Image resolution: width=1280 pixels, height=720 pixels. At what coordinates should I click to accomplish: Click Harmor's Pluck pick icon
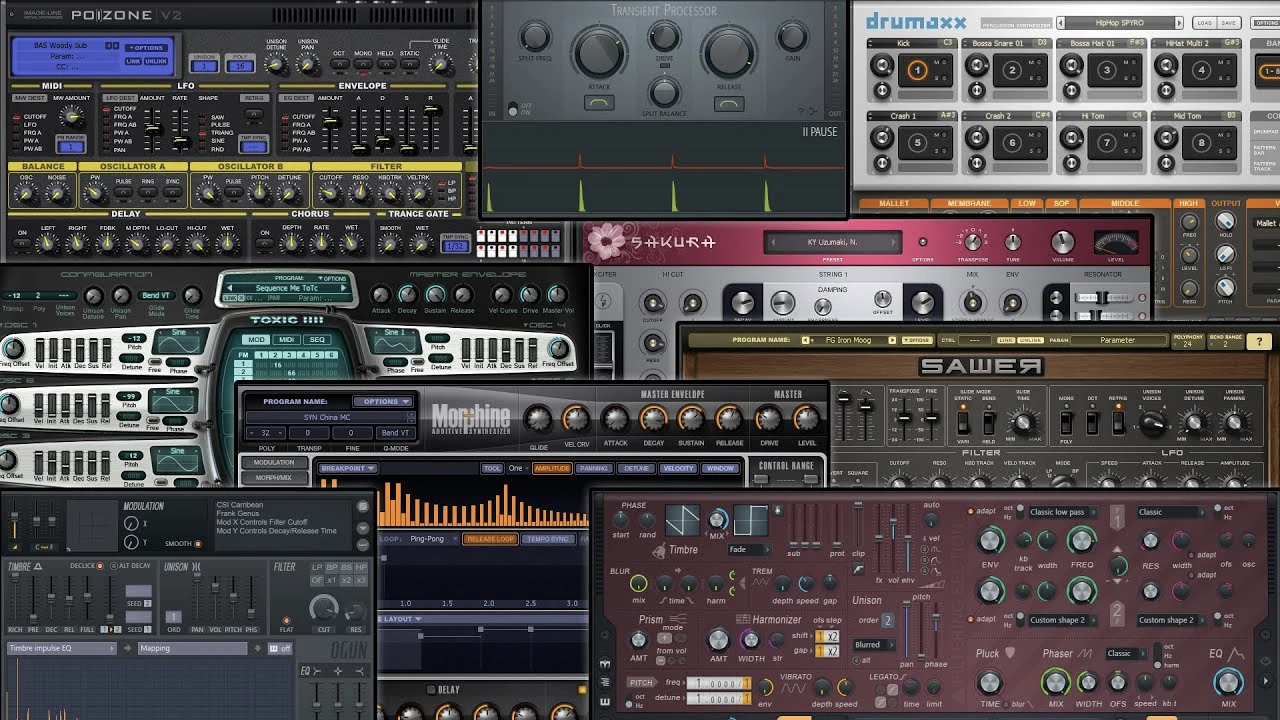coord(1010,653)
